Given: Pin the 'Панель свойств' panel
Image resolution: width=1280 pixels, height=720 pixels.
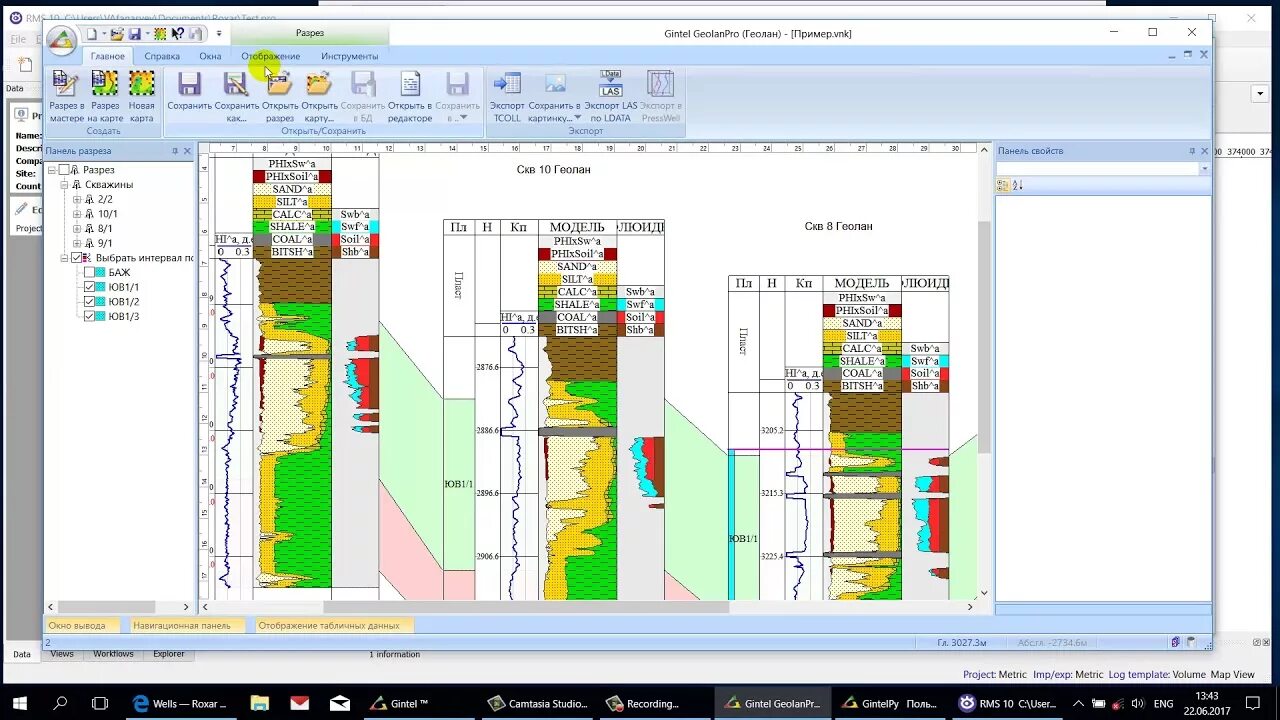Looking at the screenshot, I should point(1192,151).
